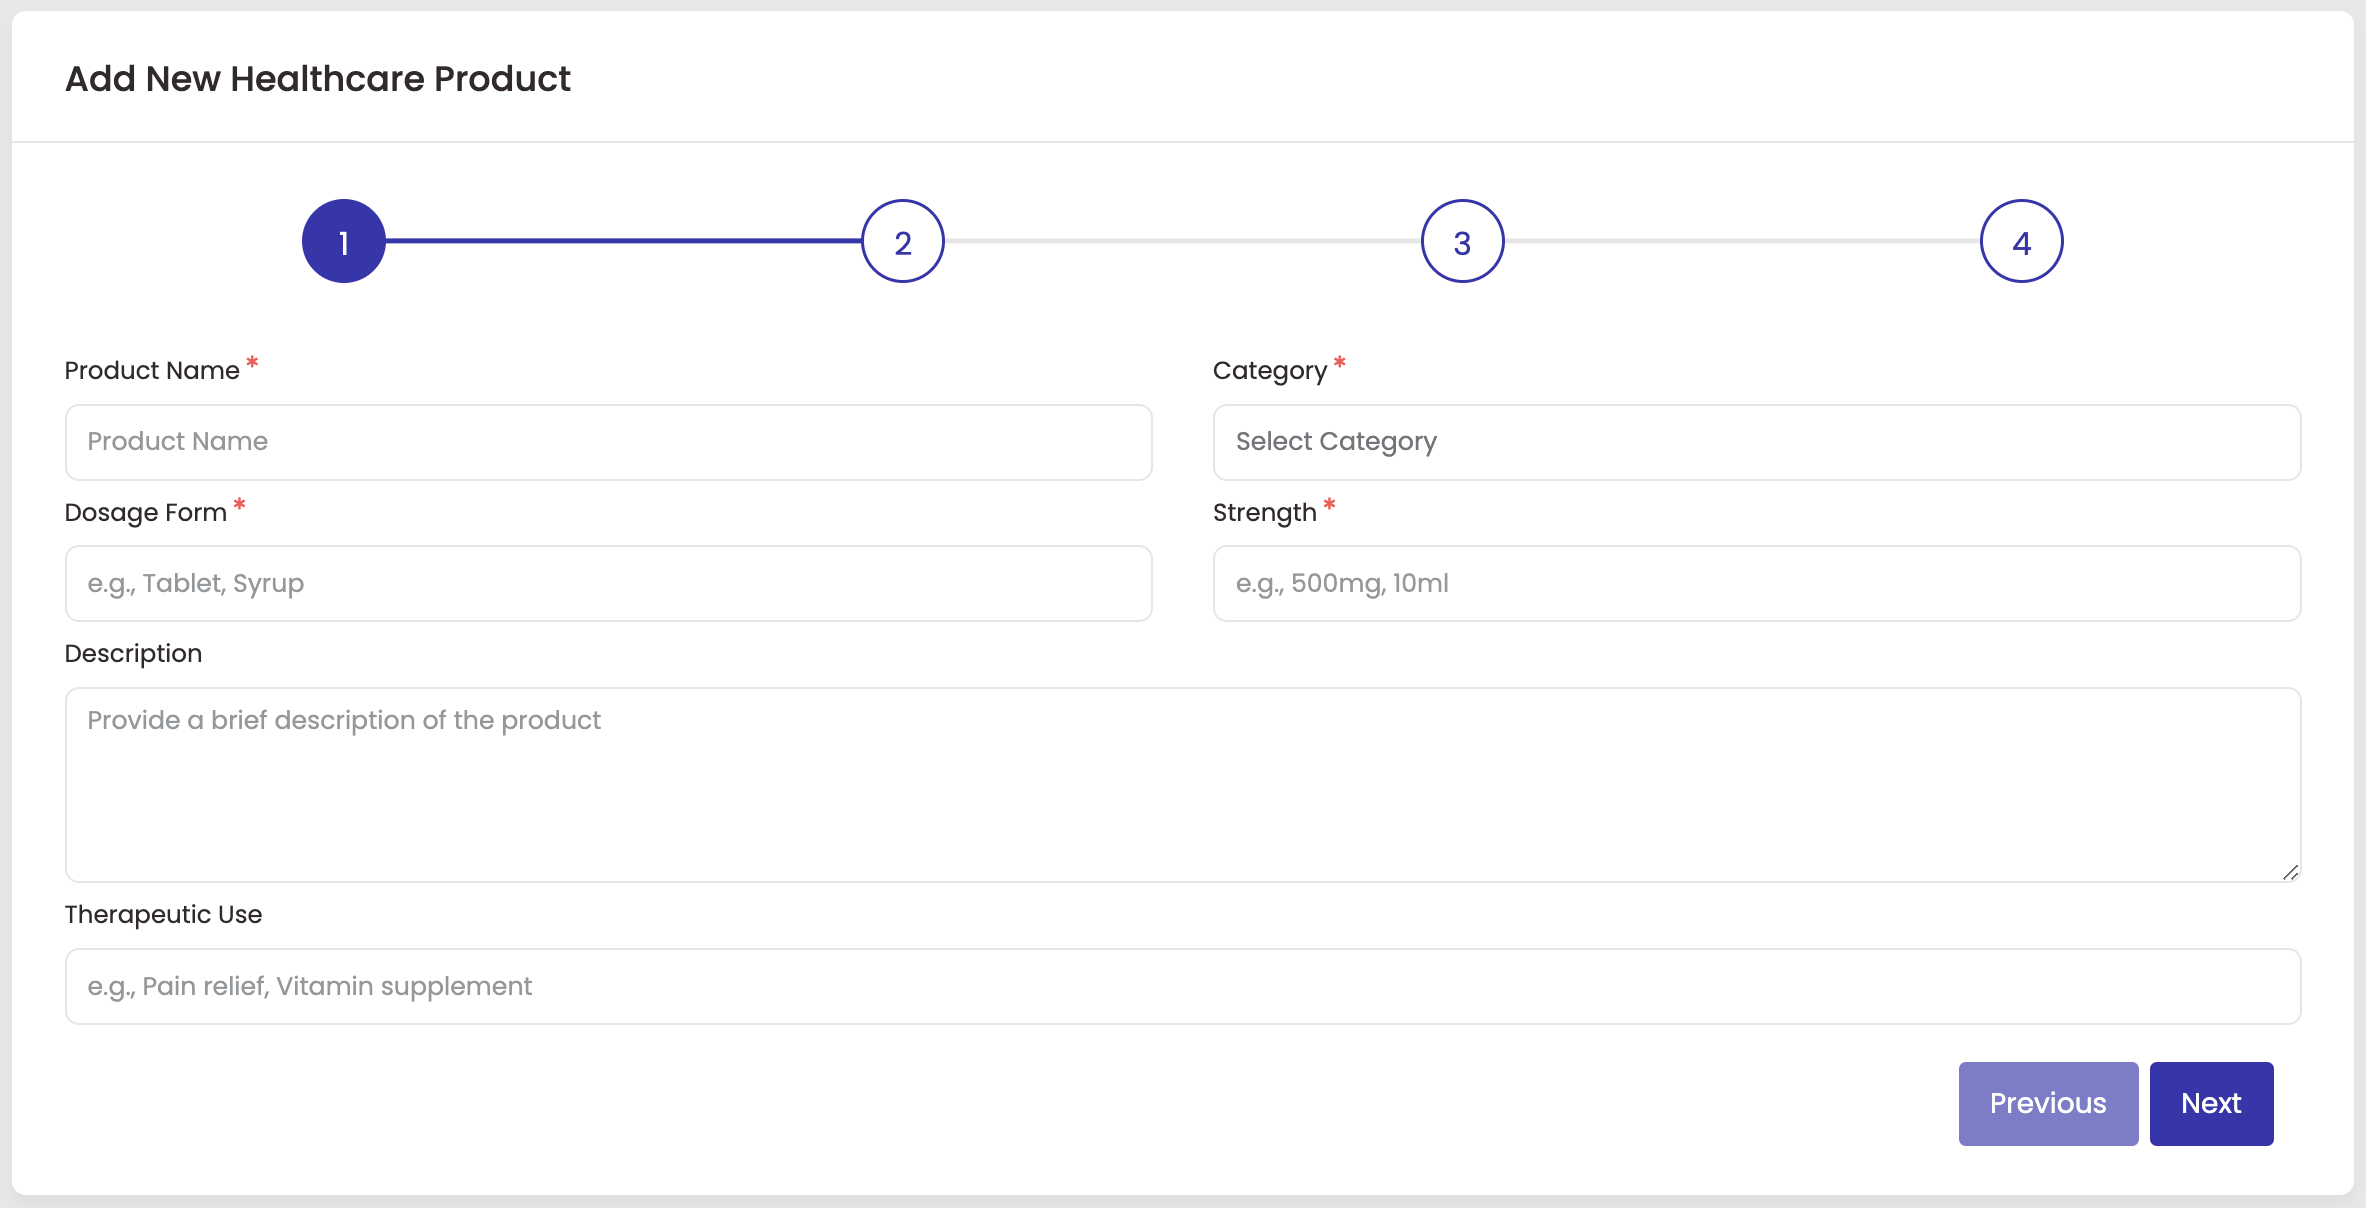Click the Product Name field label
This screenshot has height=1208, width=2366.
[152, 371]
